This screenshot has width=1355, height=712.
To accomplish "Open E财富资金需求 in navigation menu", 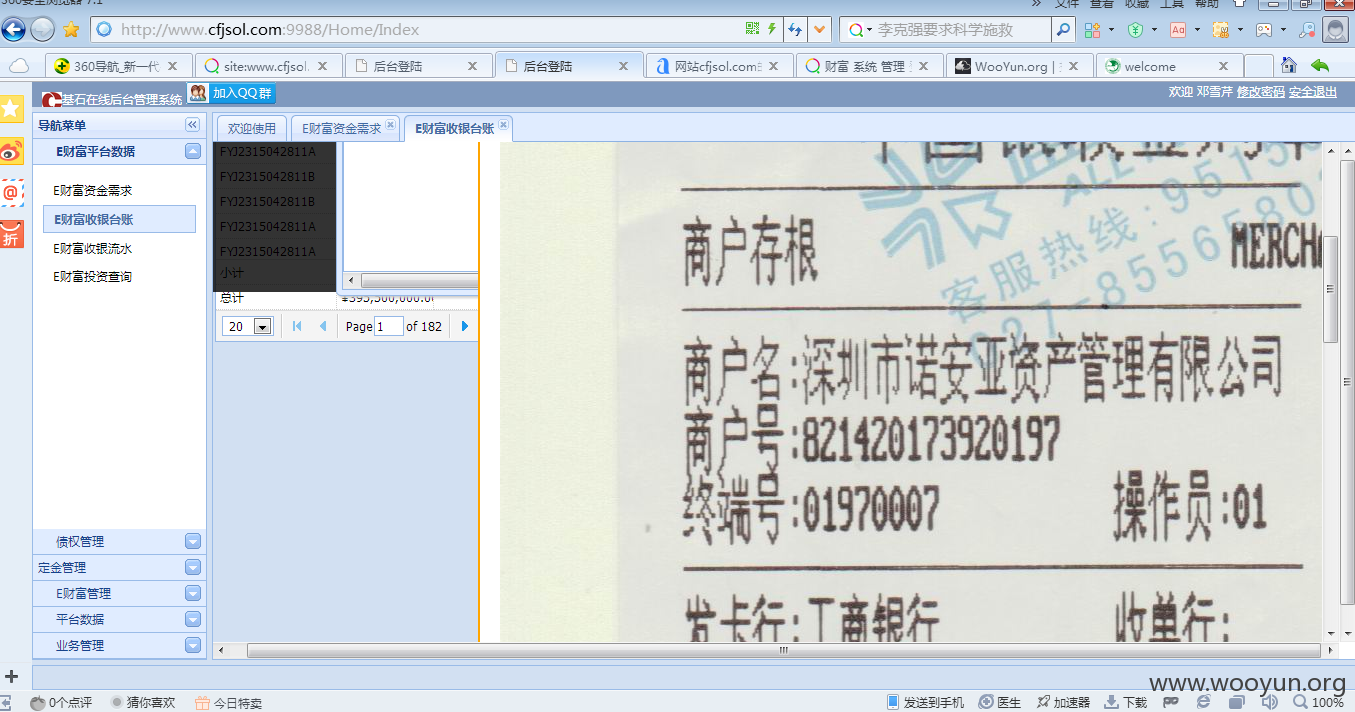I will coord(93,190).
